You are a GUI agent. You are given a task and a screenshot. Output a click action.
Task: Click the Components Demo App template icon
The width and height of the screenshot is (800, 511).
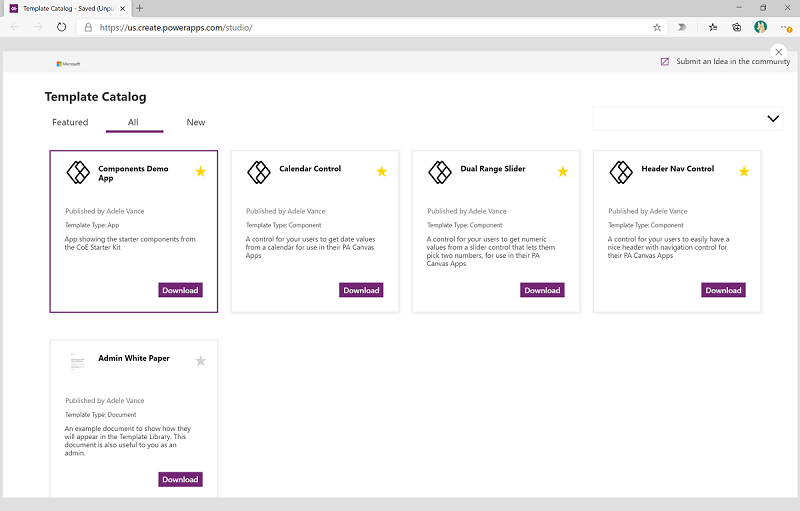(78, 172)
